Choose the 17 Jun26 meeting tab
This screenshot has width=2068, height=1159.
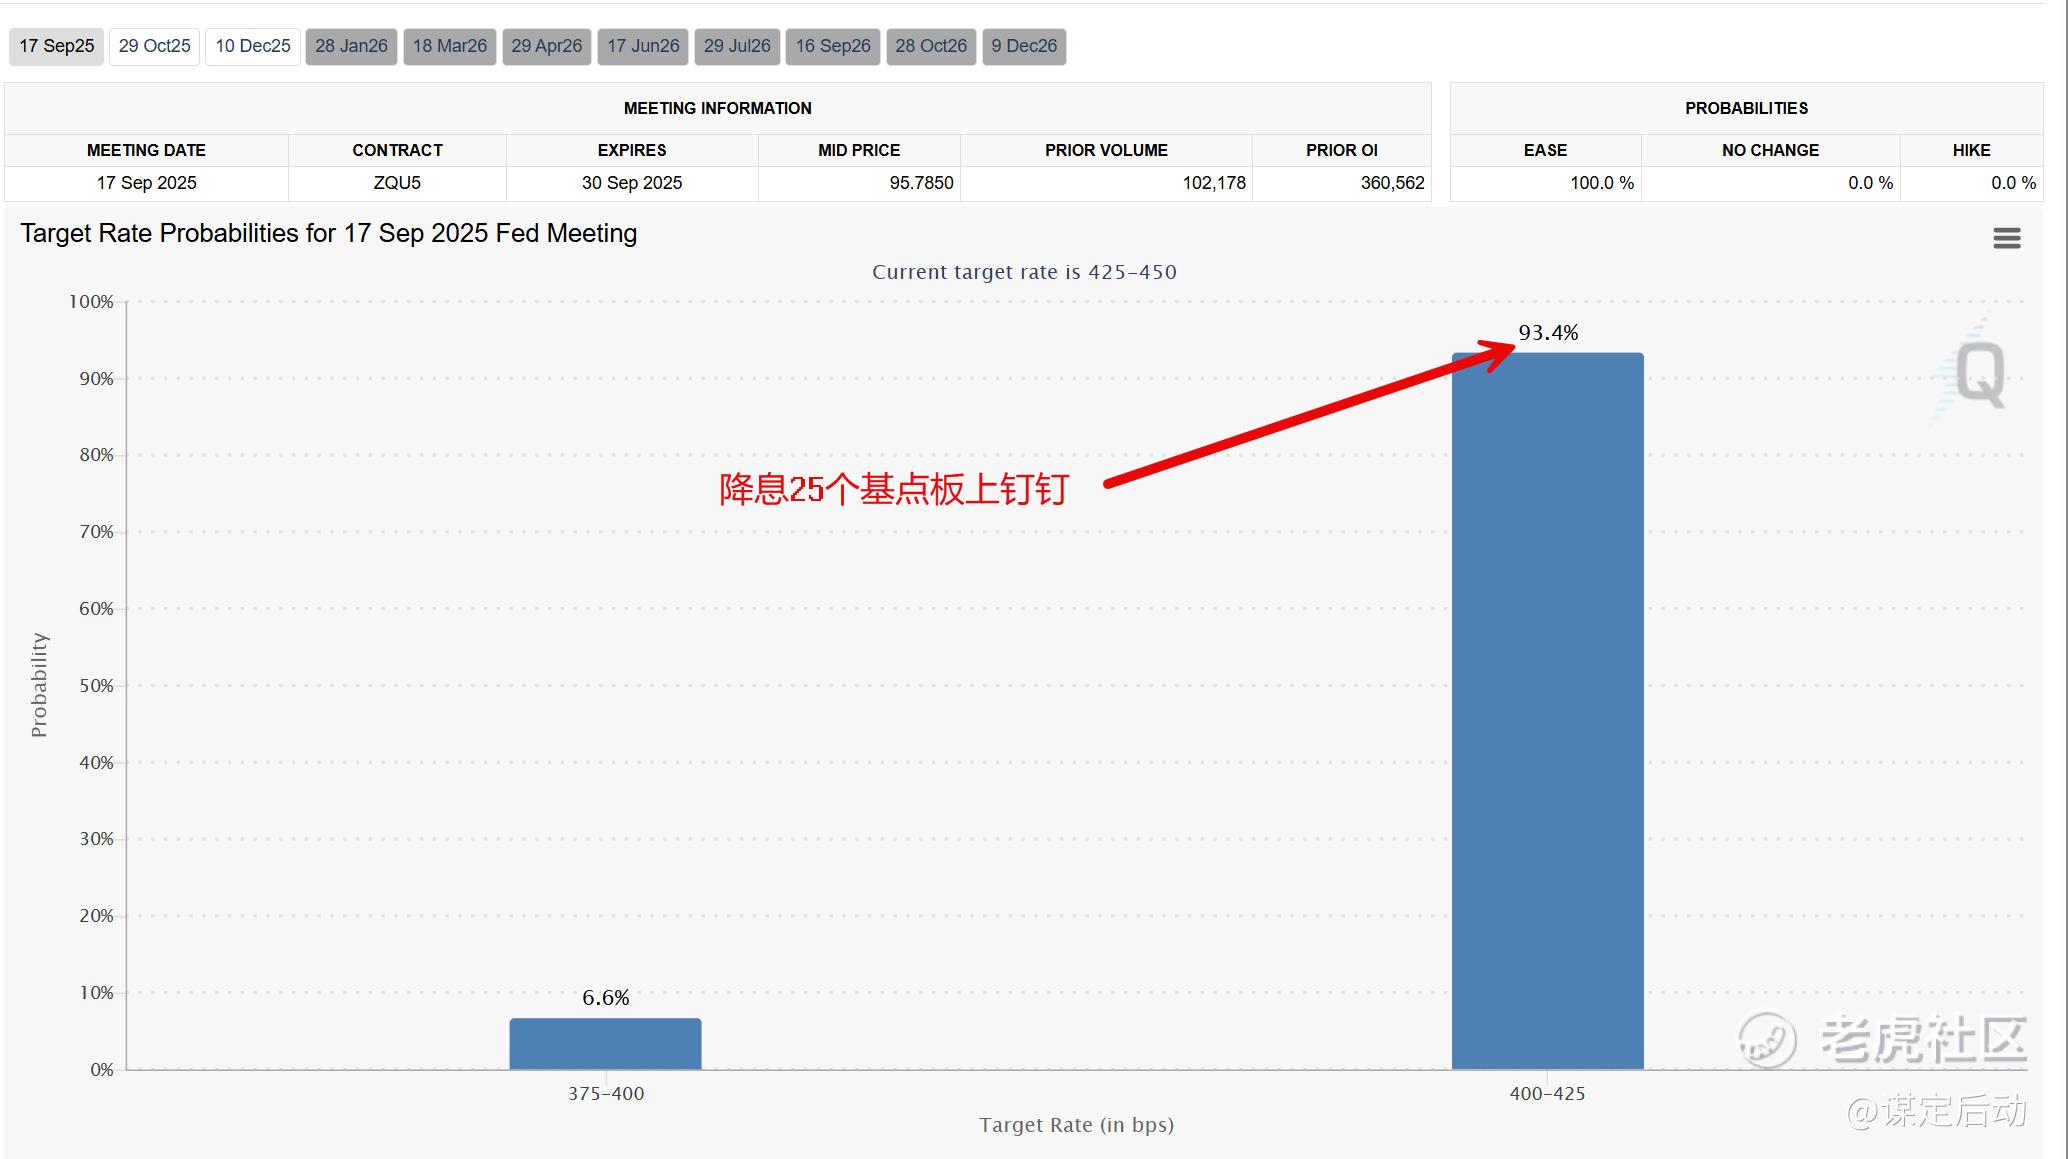[643, 46]
